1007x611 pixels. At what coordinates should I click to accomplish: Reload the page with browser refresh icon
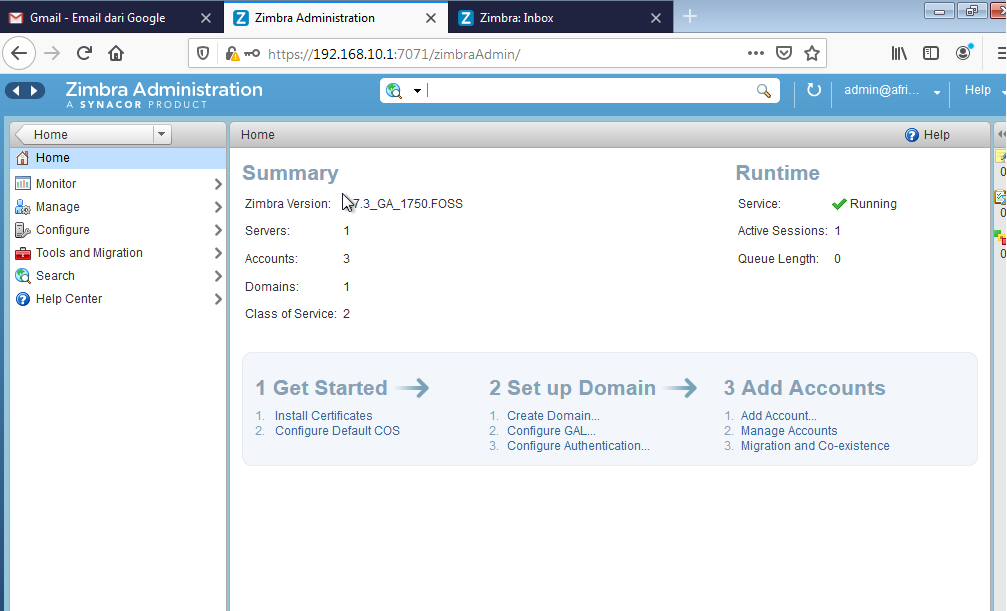click(x=84, y=53)
